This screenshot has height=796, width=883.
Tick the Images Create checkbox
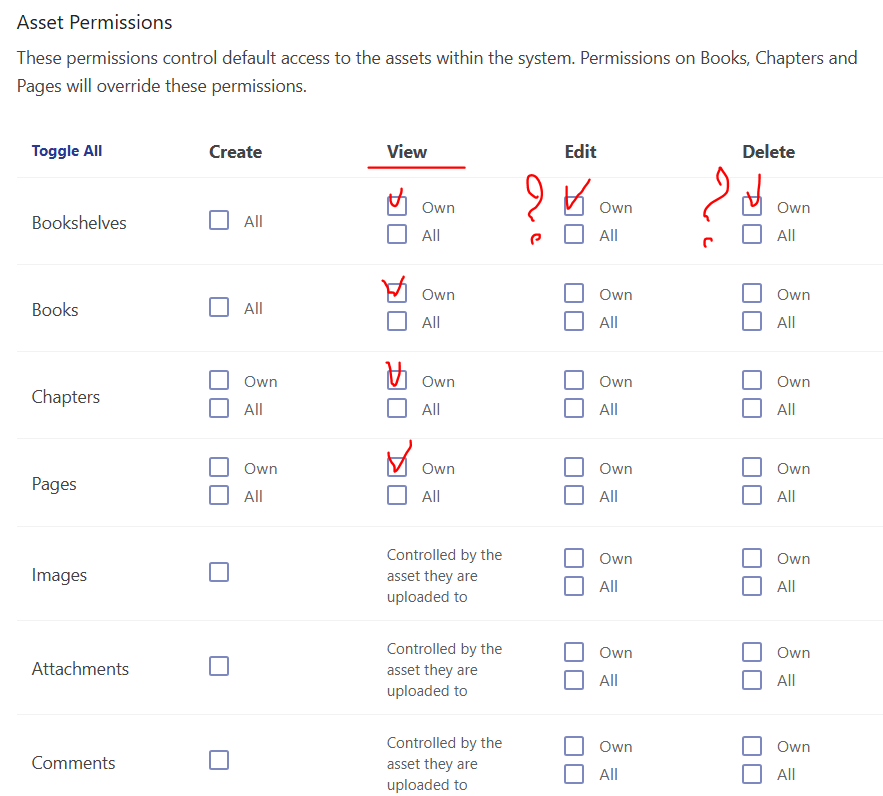tap(219, 572)
